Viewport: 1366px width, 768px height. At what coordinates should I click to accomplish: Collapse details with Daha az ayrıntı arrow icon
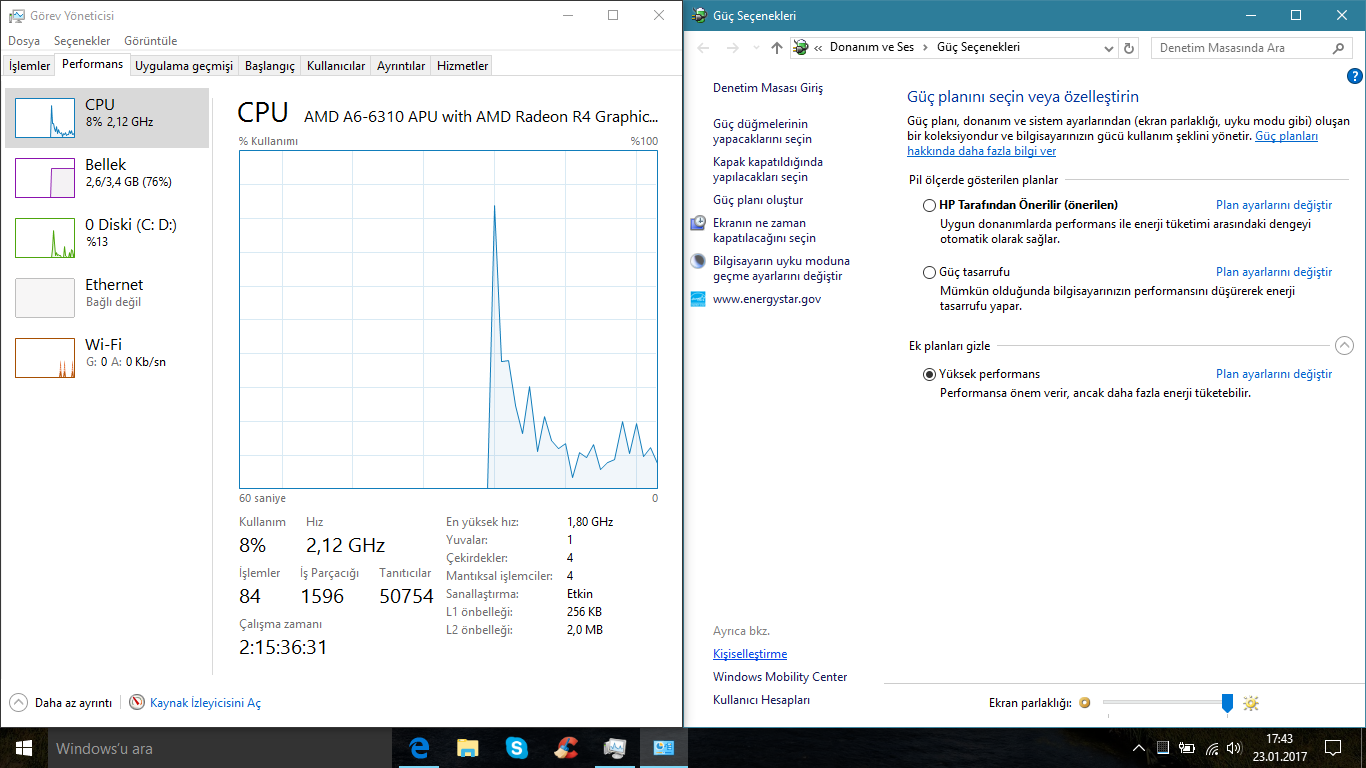[x=18, y=703]
